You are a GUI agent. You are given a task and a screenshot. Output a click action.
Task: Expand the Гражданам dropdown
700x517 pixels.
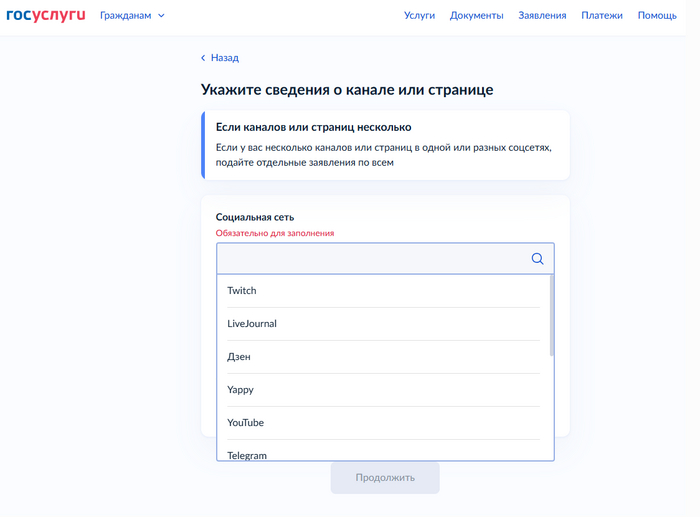pyautogui.click(x=132, y=16)
